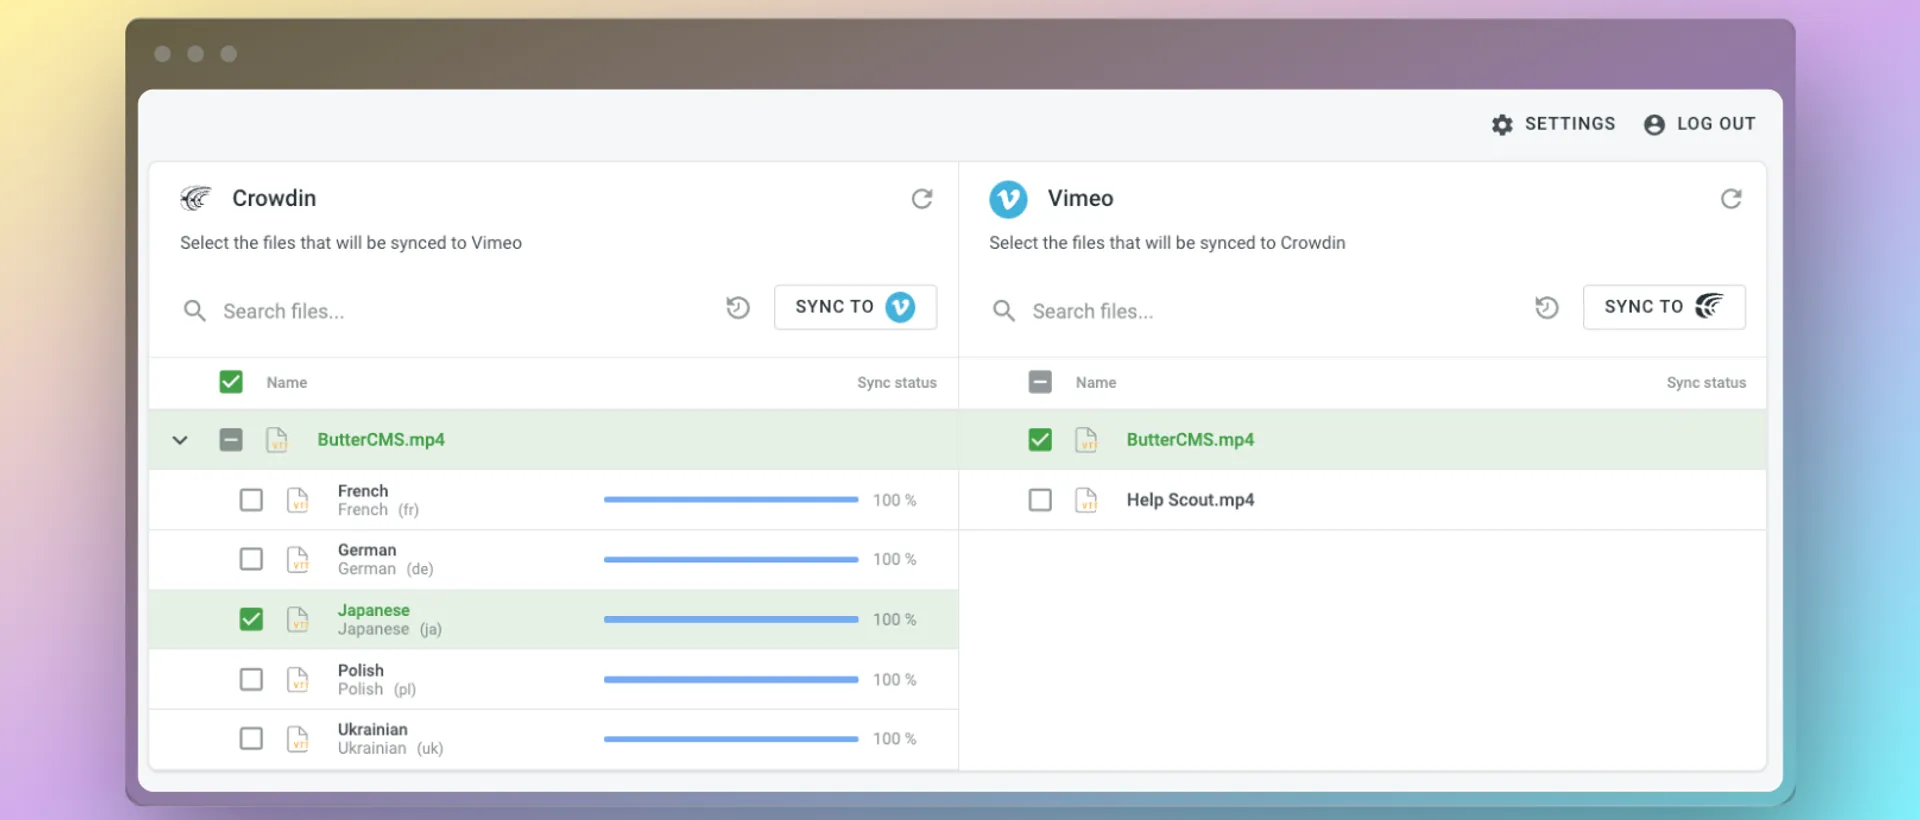Open sync history in Vimeo panel
This screenshot has width=1920, height=820.
(1546, 308)
